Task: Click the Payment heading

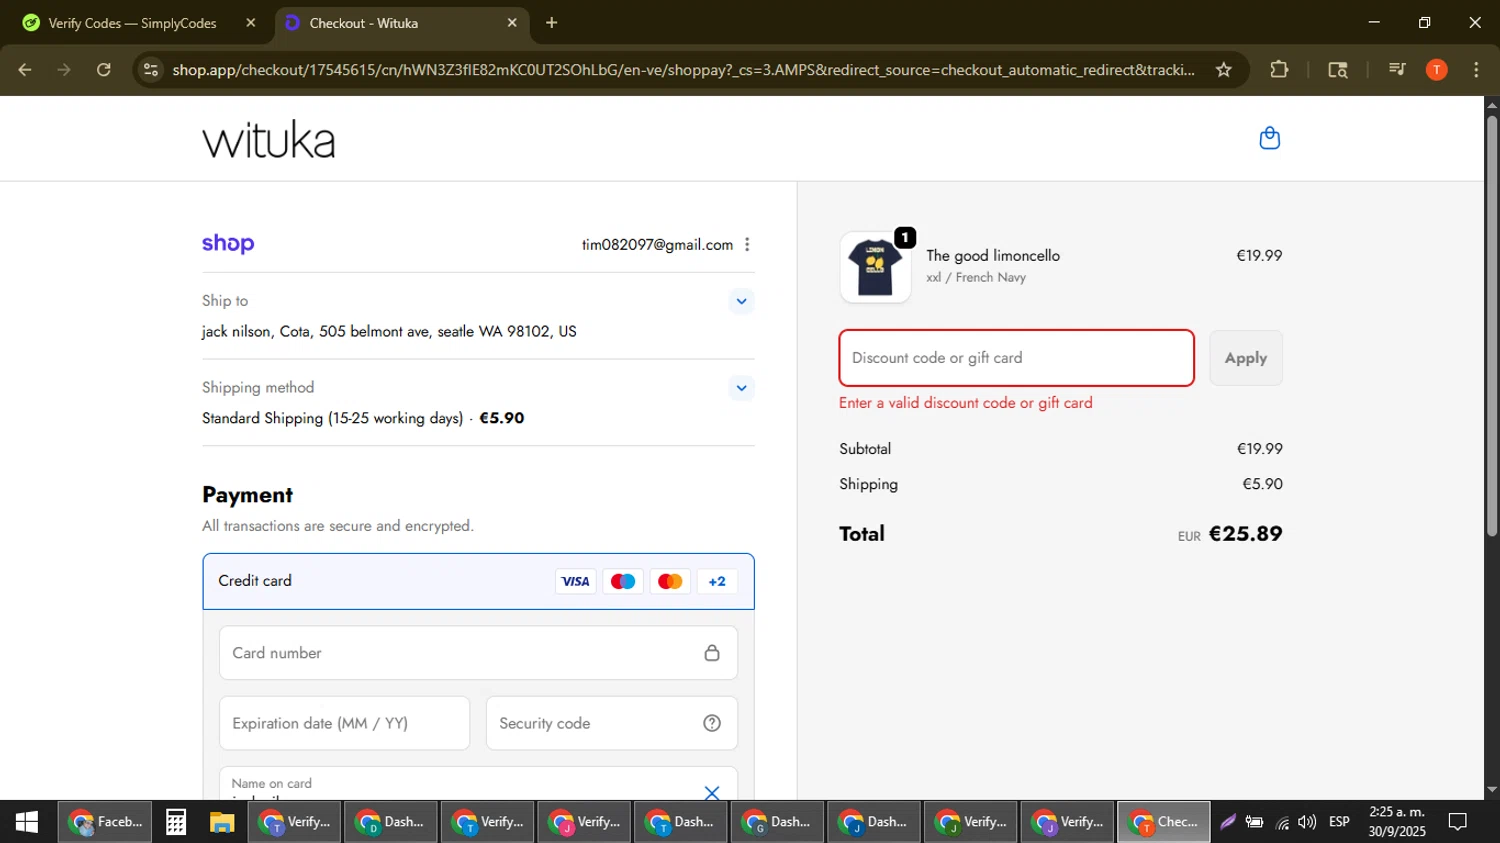Action: pyautogui.click(x=247, y=495)
